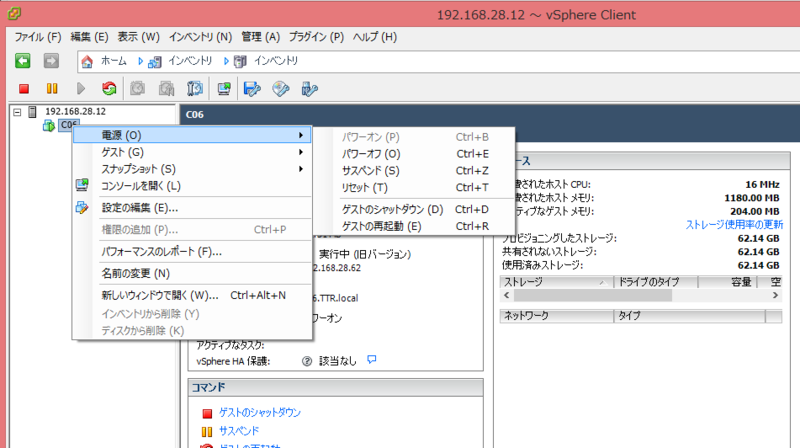The height and width of the screenshot is (448, 800).
Task: Select the 192.168.28.12 host tree item
Action: pyautogui.click(x=76, y=111)
